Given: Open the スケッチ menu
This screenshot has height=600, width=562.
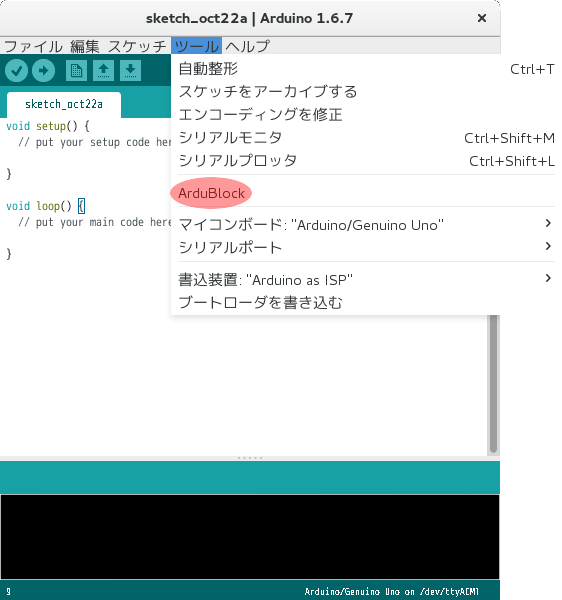Looking at the screenshot, I should click(137, 46).
